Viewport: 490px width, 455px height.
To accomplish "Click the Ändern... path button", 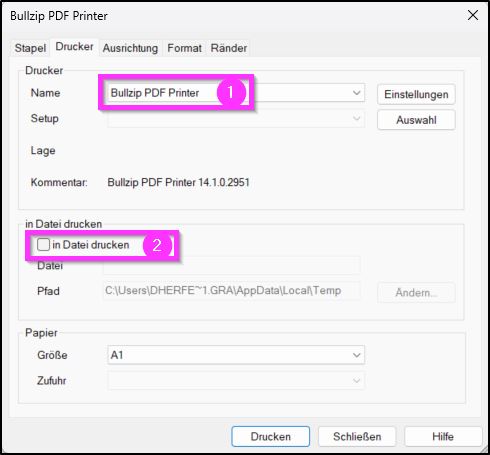I will [416, 293].
